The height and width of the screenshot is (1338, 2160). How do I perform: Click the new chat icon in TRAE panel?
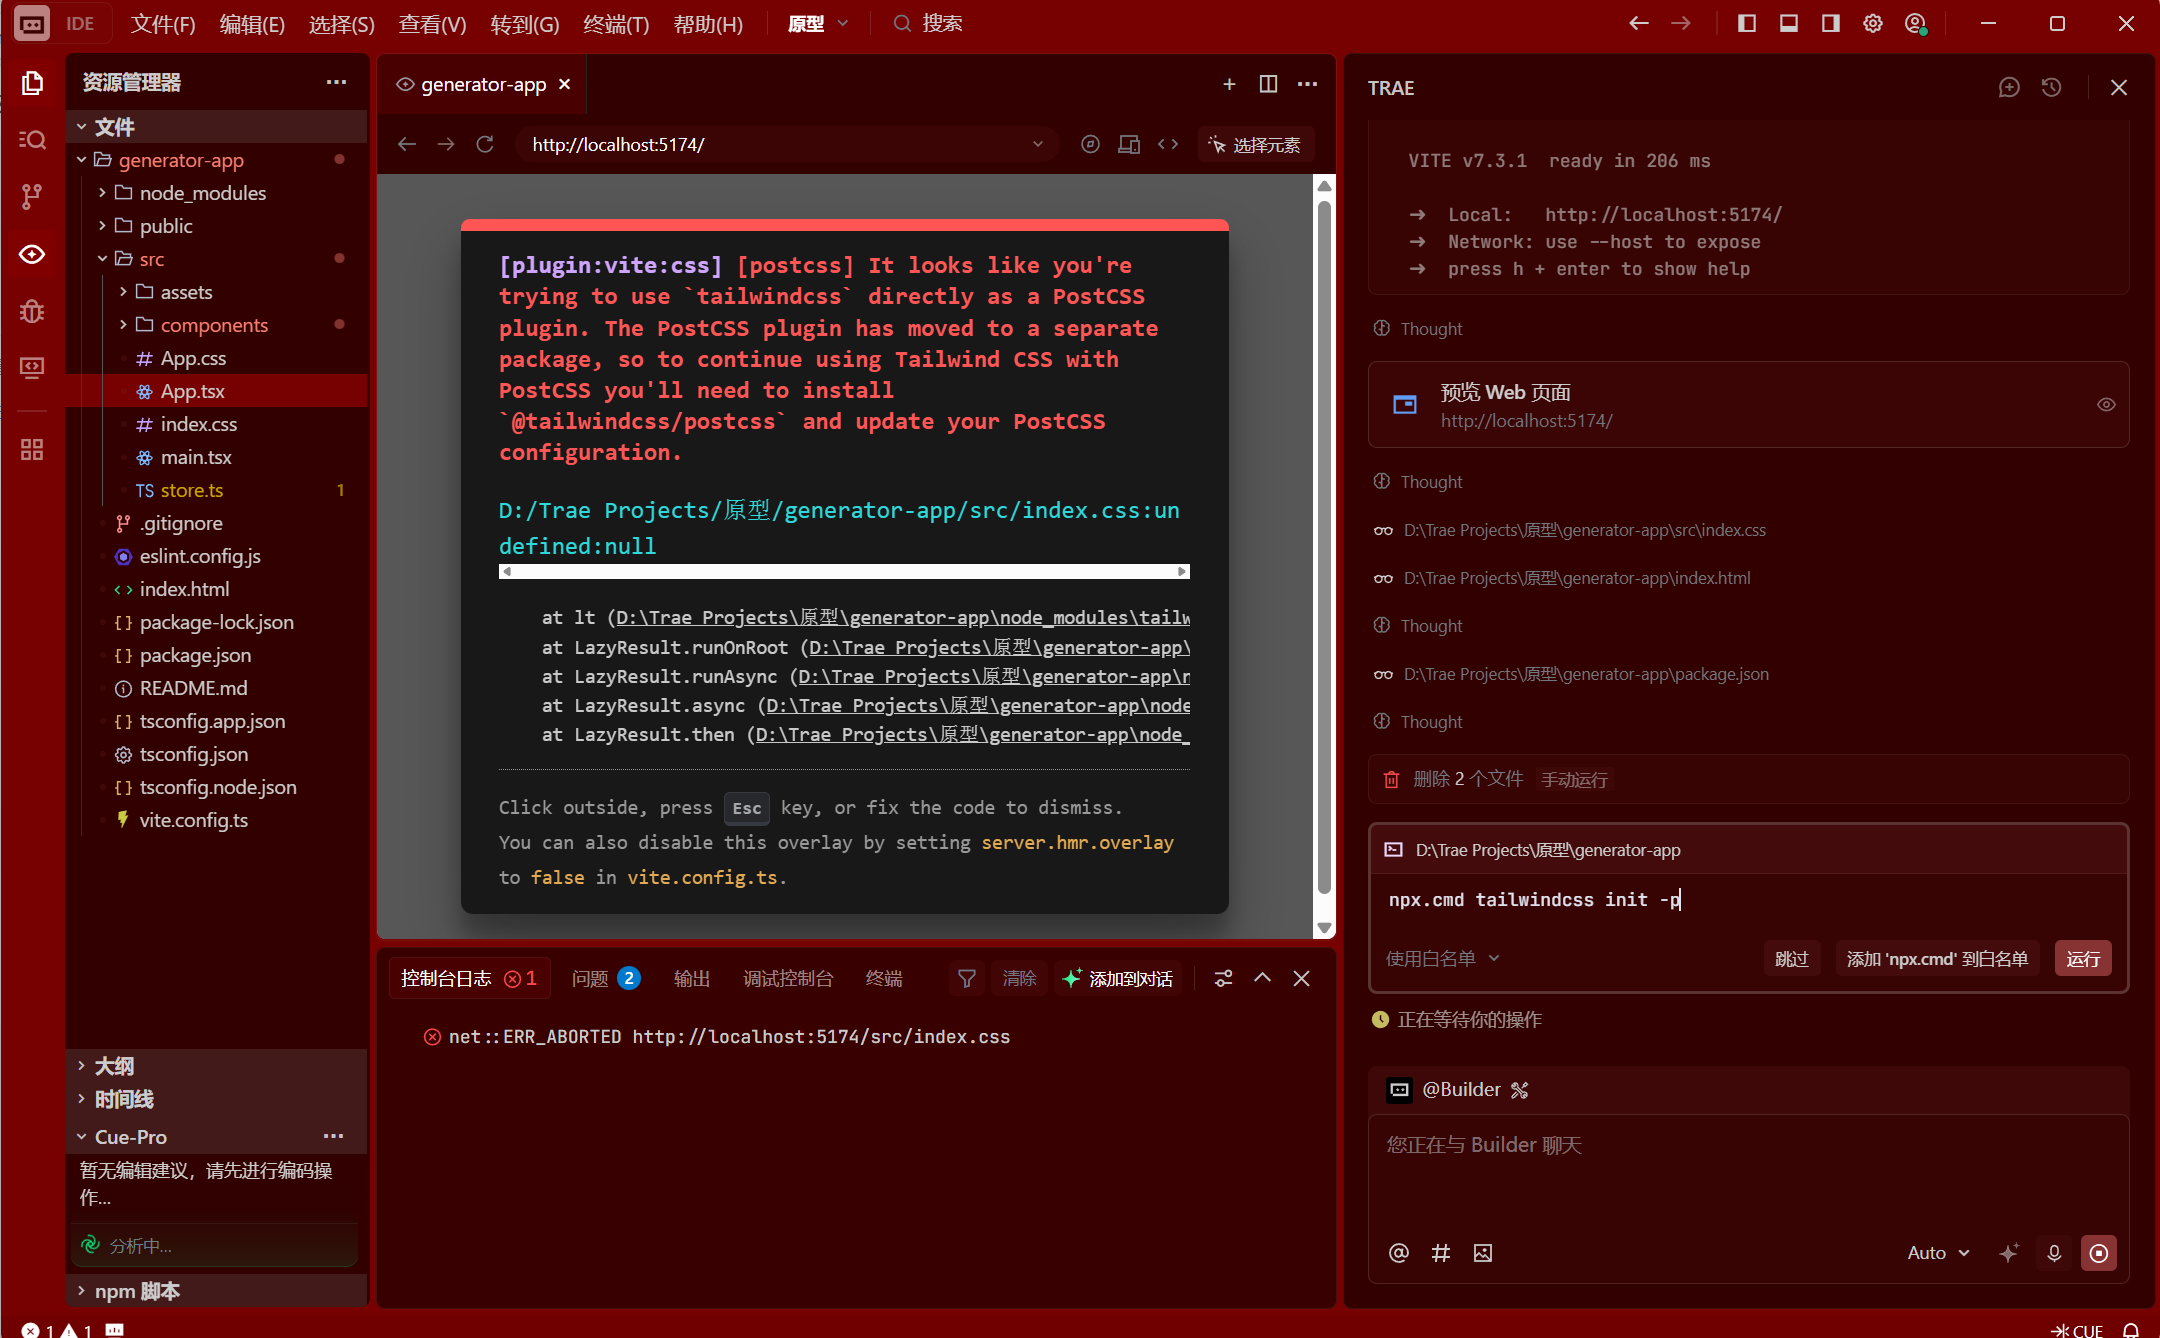[2009, 88]
